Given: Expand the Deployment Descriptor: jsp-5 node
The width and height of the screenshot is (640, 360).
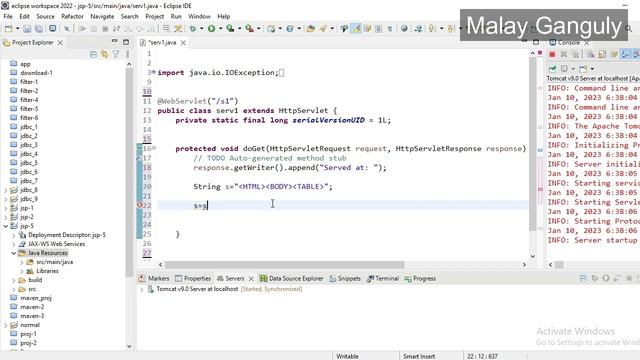Looking at the screenshot, I should tap(13, 235).
